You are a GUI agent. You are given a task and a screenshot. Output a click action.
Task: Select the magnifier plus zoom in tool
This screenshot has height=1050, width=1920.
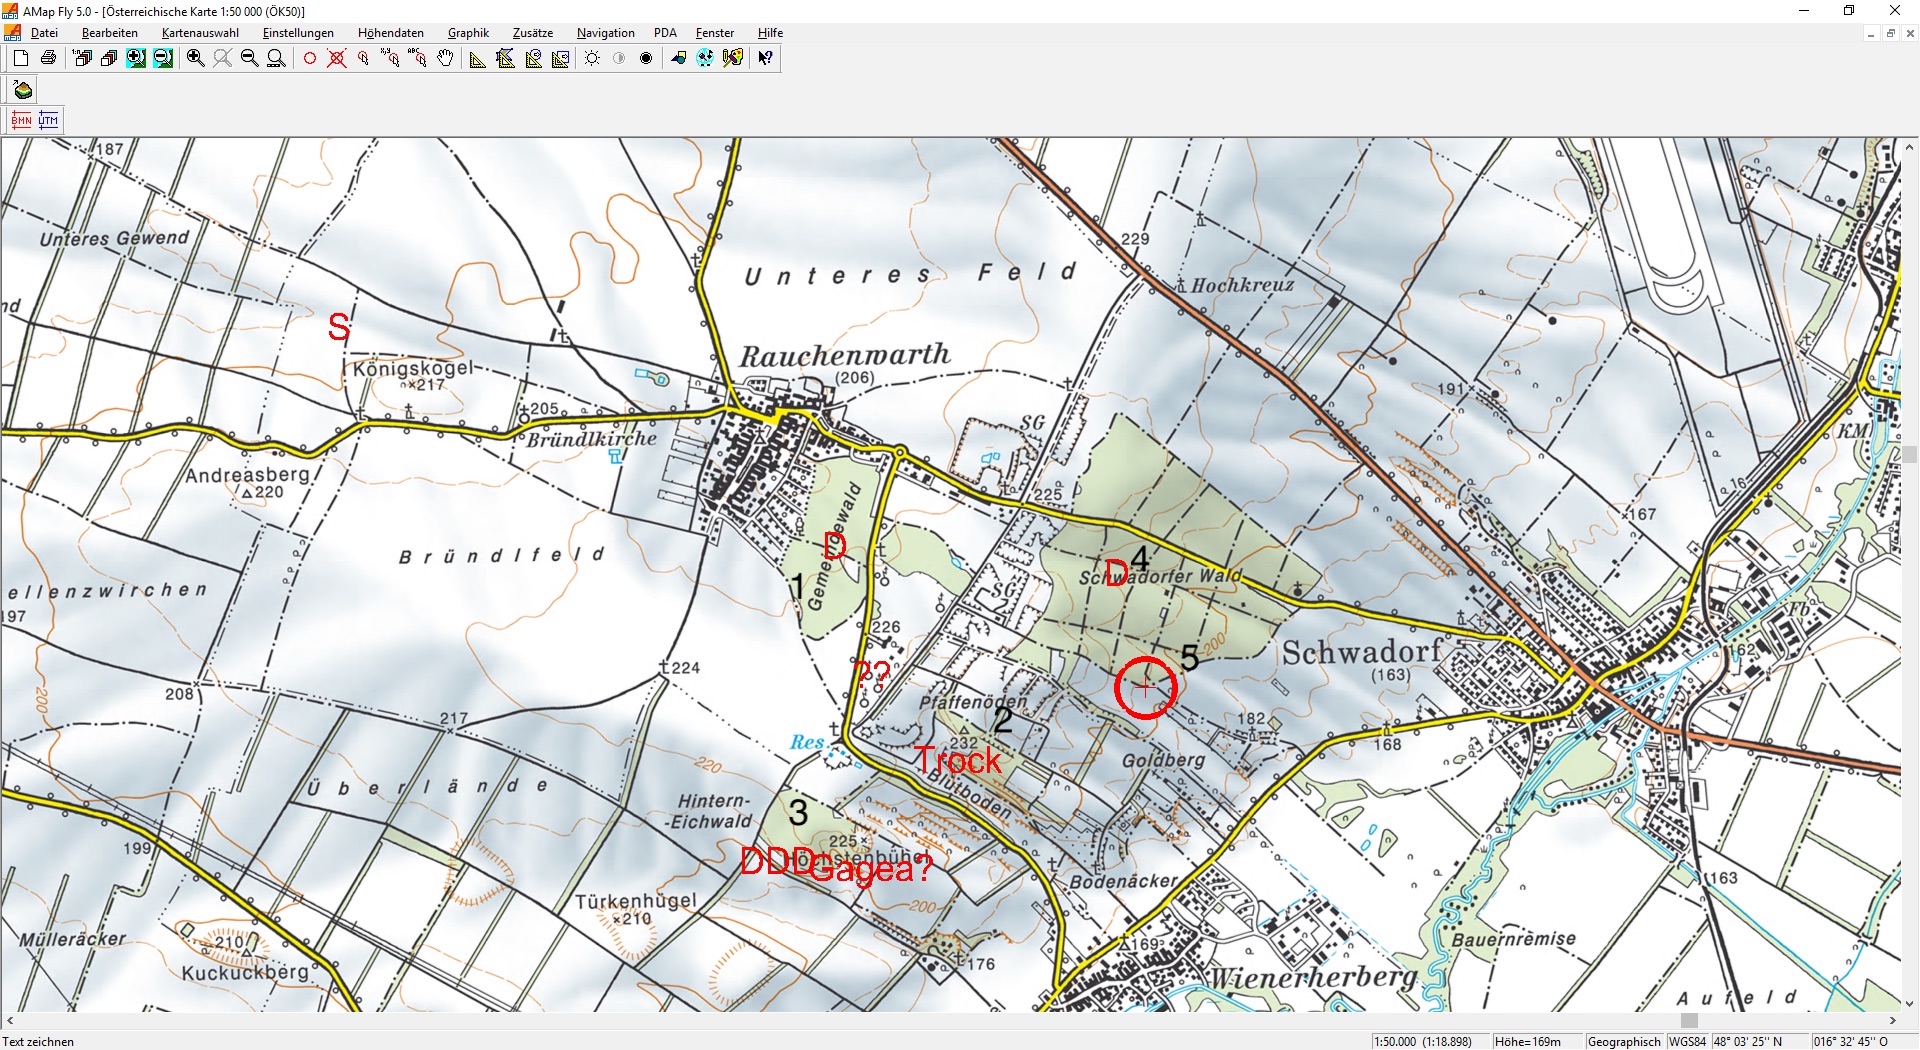pyautogui.click(x=196, y=58)
